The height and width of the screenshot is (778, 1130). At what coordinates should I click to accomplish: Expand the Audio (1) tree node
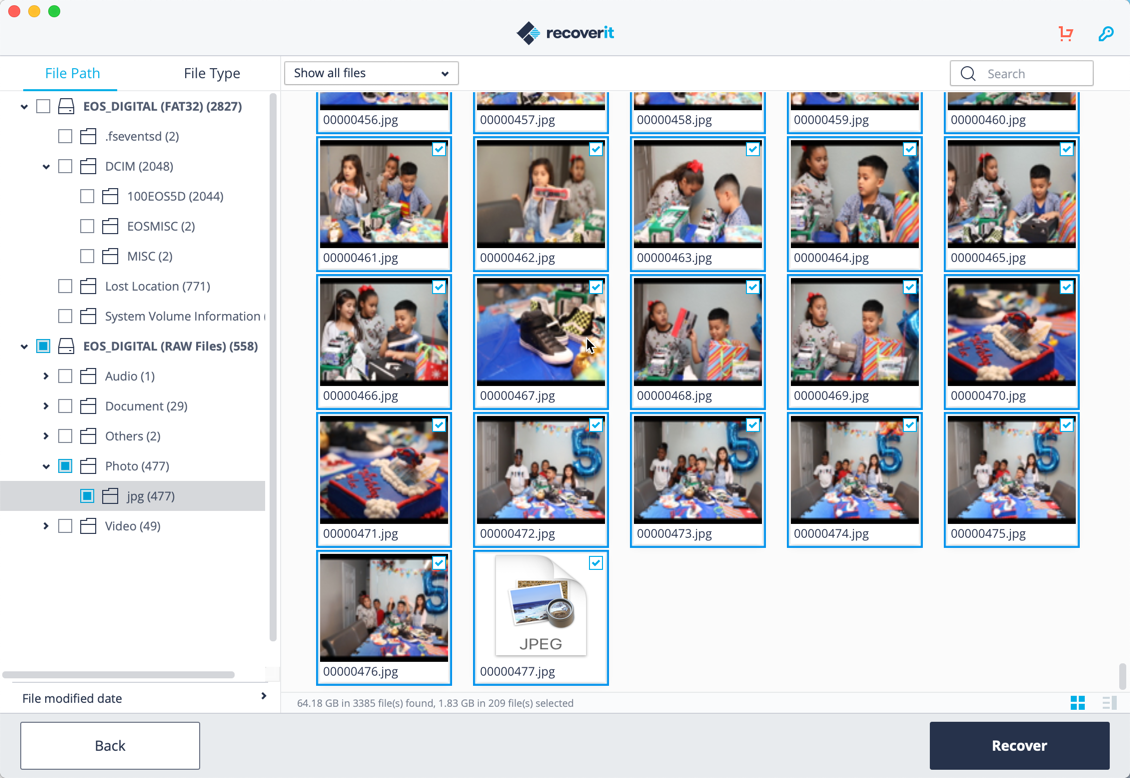pos(46,376)
